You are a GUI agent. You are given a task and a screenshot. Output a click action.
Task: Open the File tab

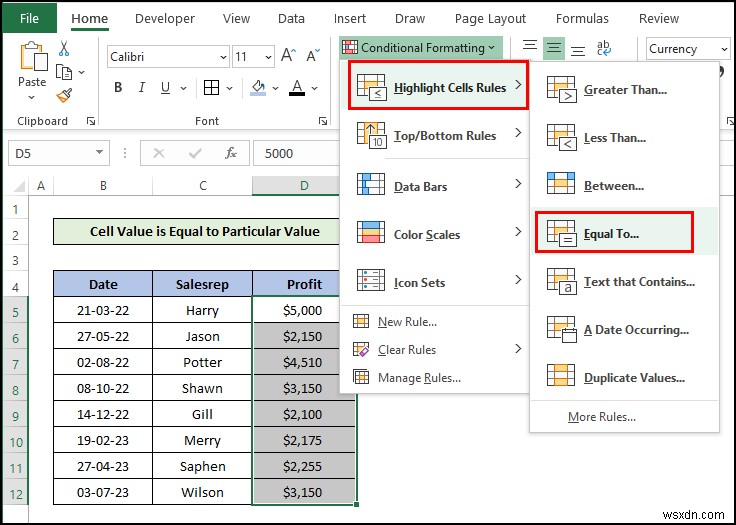30,18
